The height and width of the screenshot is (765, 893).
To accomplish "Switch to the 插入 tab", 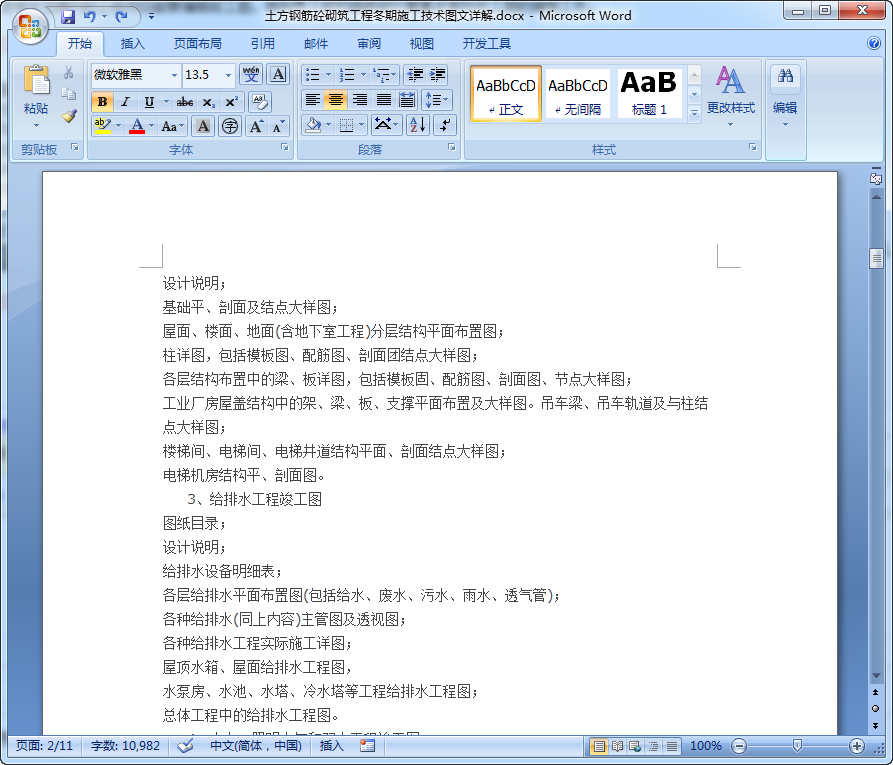I will (133, 43).
